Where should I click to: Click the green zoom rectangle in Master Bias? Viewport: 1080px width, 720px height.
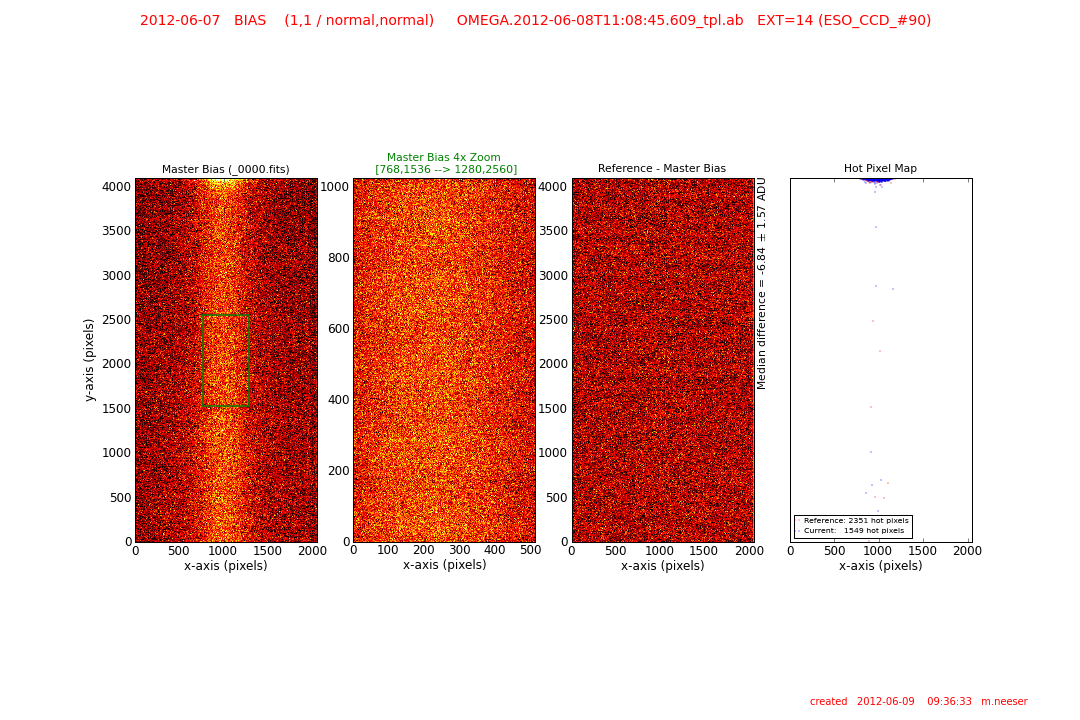203,360
